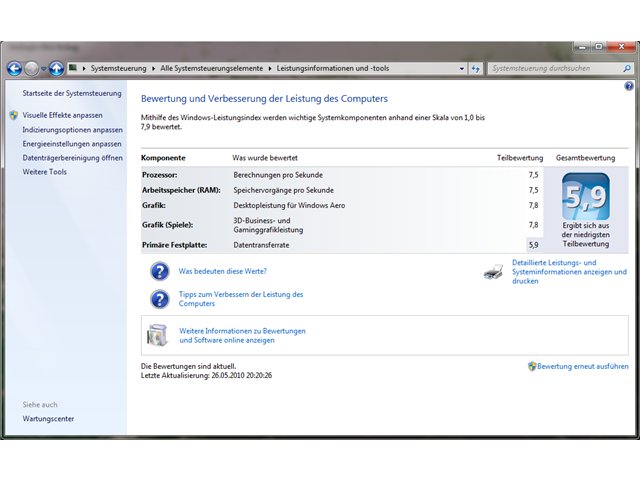Click the printer icon for detailed information

(493, 271)
